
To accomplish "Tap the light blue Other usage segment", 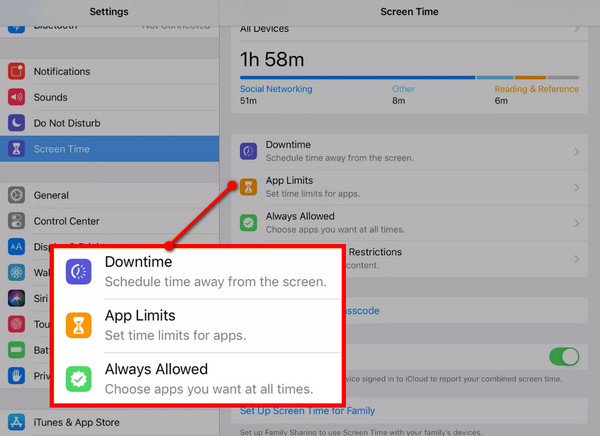I will (495, 77).
